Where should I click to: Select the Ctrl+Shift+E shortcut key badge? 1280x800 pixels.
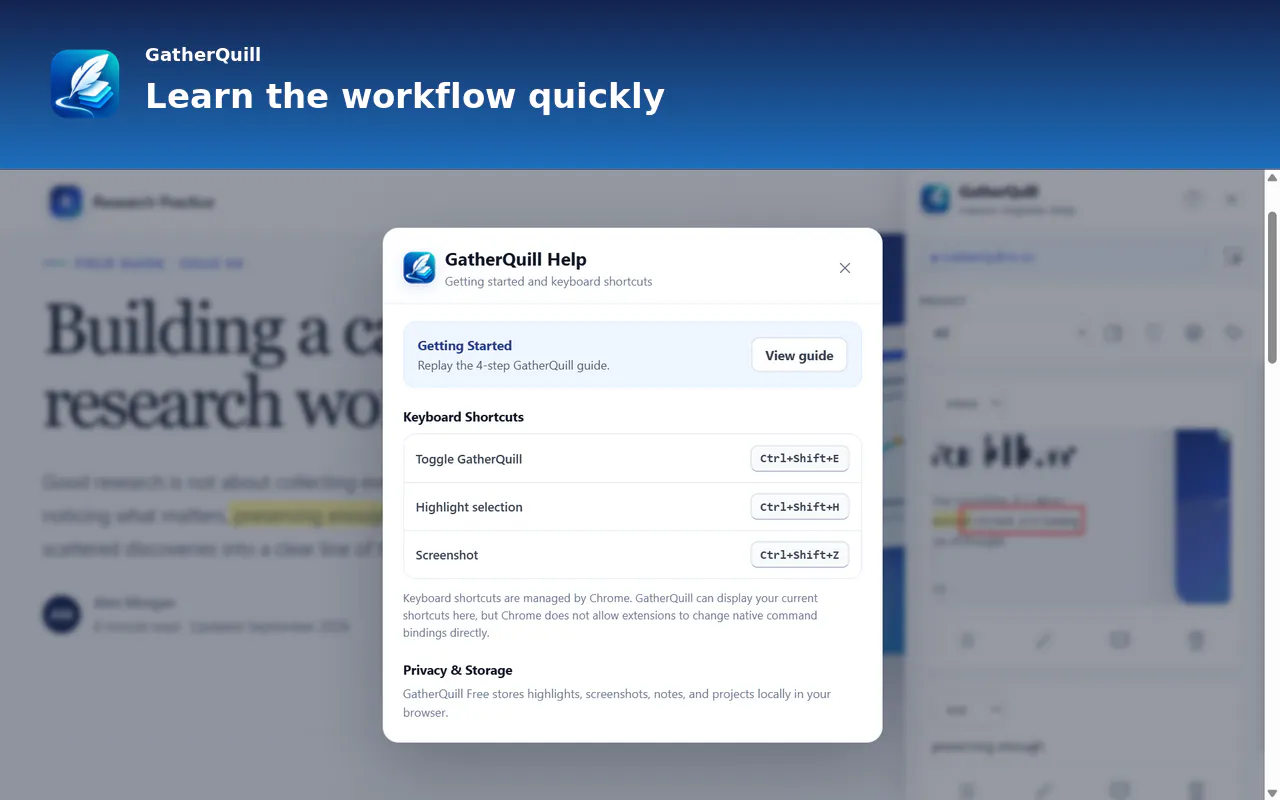799,459
